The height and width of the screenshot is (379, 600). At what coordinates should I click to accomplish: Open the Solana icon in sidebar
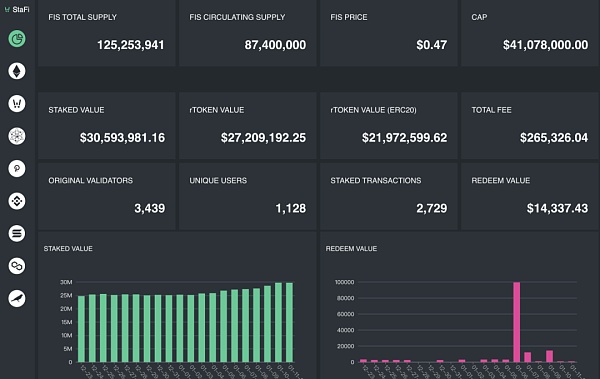click(17, 233)
